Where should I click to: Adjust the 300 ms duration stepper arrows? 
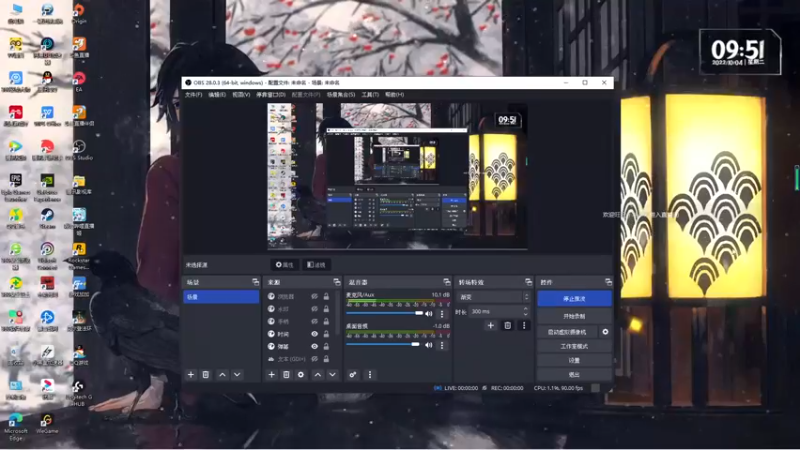526,311
